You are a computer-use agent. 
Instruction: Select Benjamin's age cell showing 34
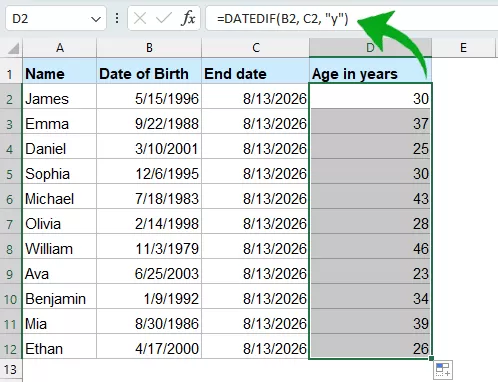click(x=370, y=296)
